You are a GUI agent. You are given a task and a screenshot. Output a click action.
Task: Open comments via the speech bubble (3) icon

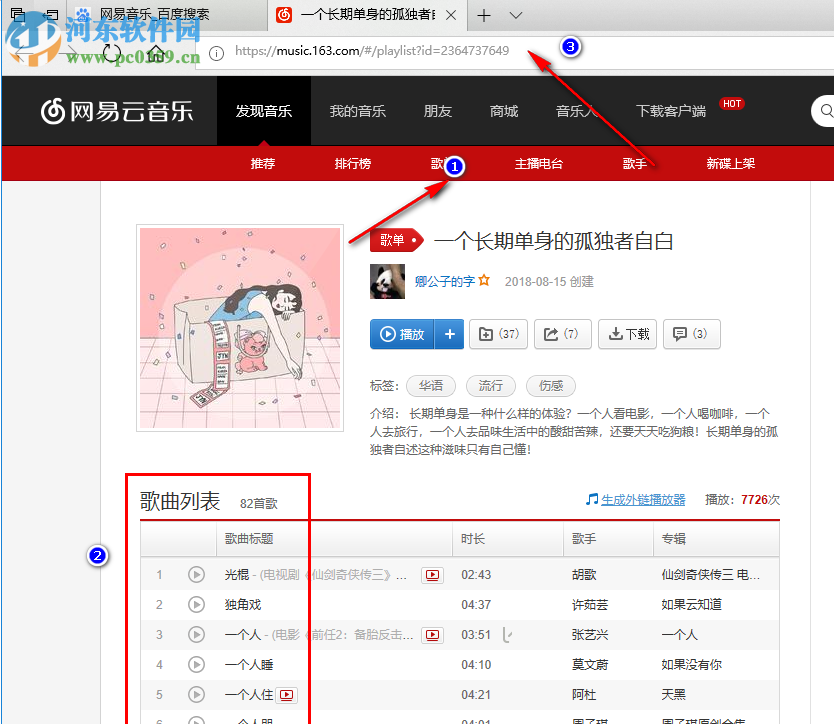(x=691, y=334)
